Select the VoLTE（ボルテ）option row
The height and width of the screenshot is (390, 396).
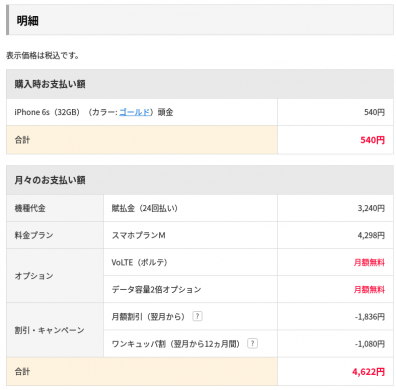click(248, 262)
